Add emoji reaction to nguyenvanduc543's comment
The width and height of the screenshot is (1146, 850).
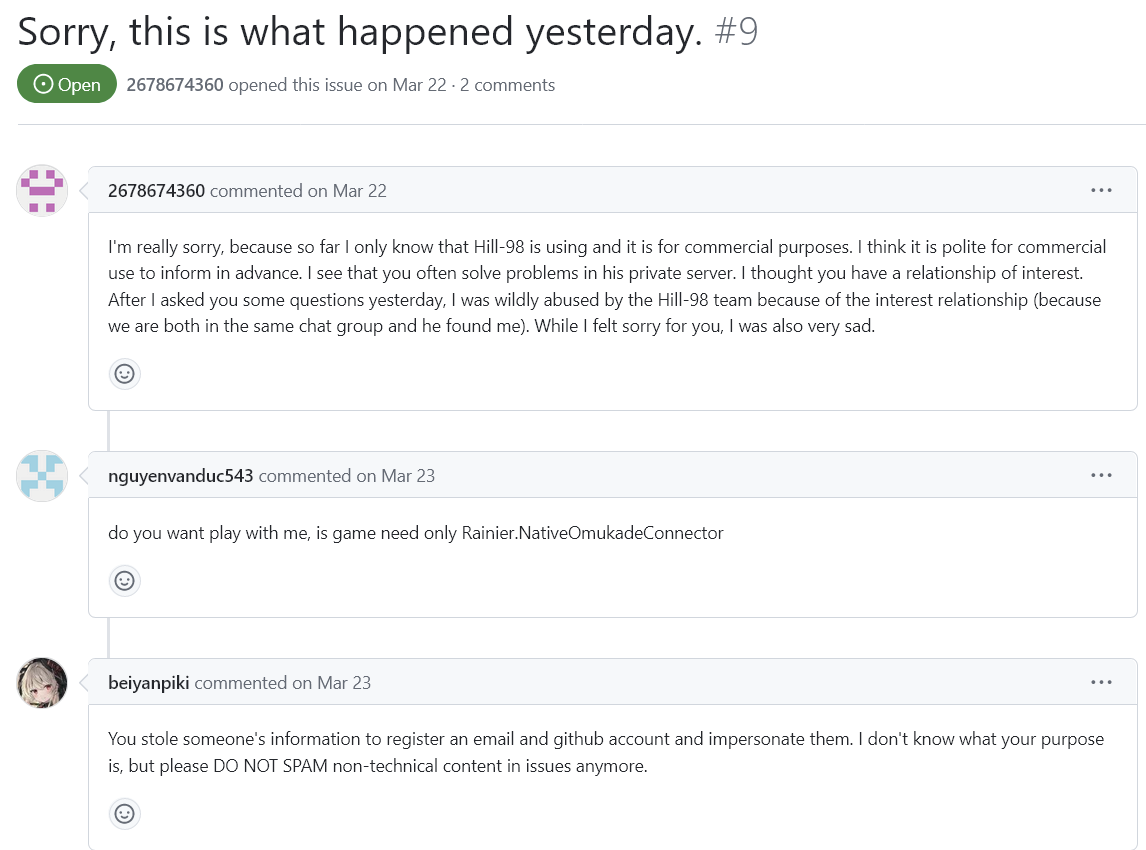click(124, 581)
